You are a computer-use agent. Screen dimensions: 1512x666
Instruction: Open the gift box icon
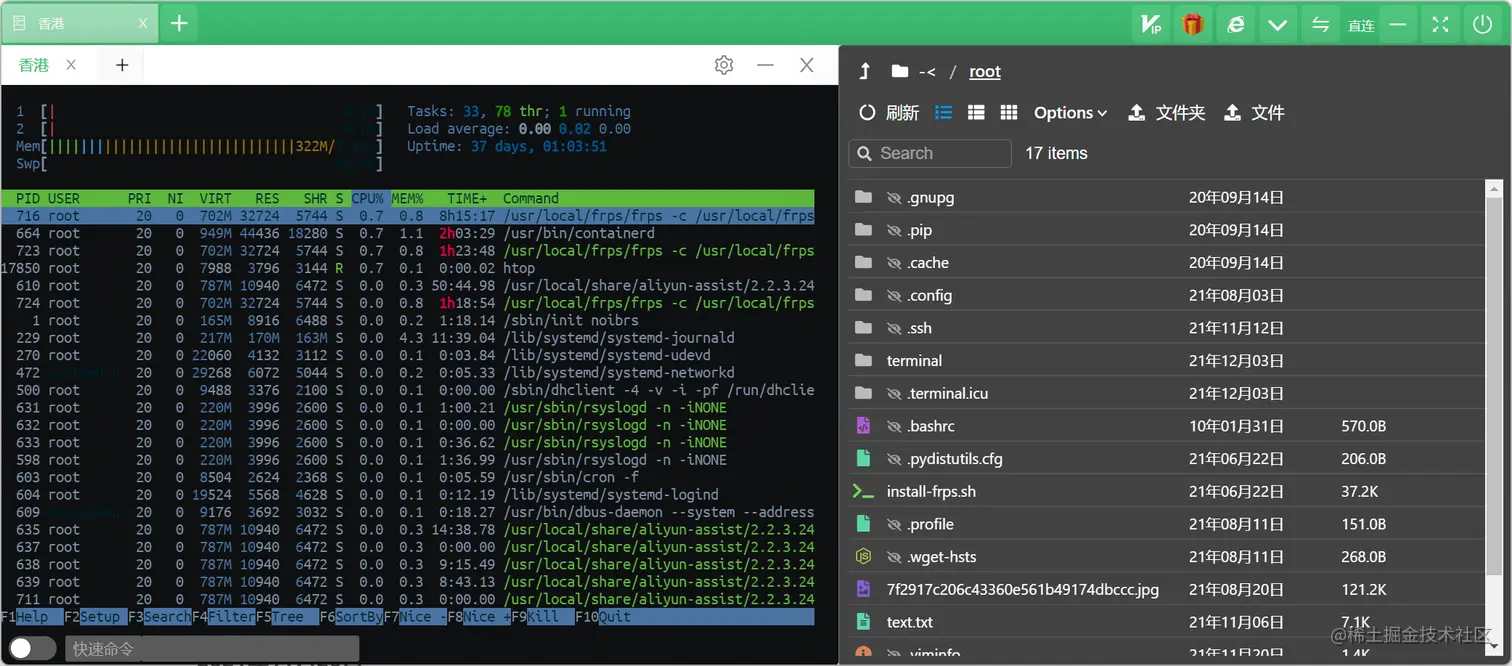click(x=1192, y=24)
